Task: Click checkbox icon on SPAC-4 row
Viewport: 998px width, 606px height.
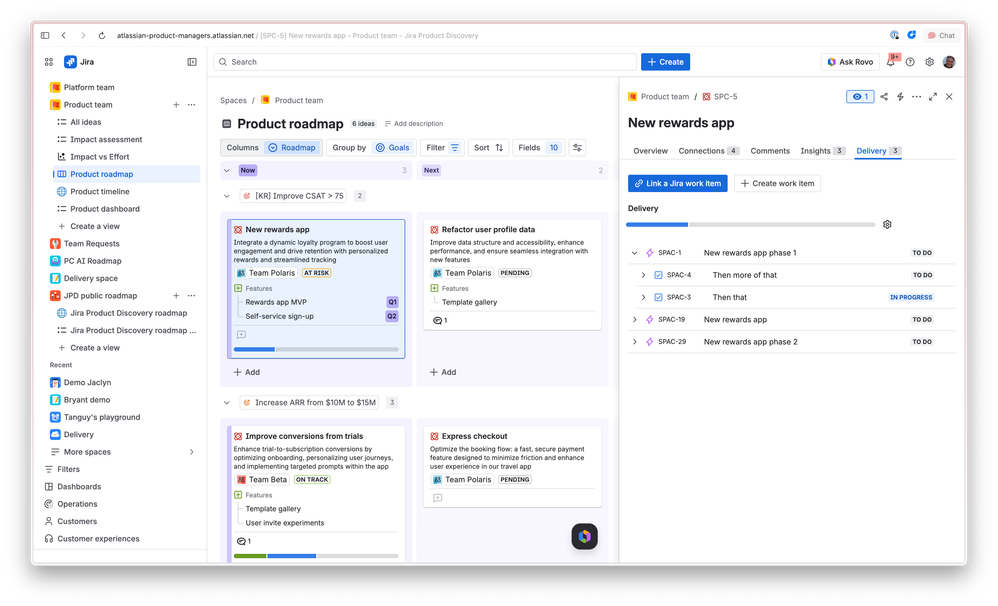Action: click(x=658, y=275)
